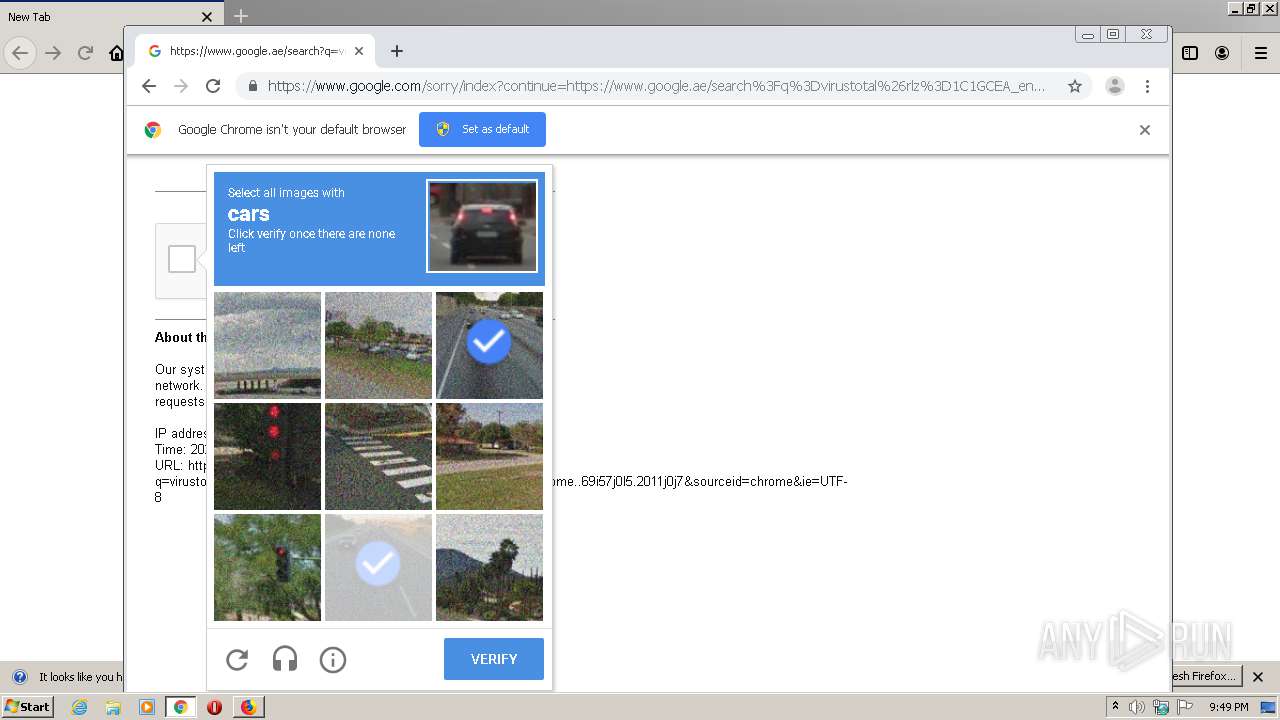This screenshot has height=720, width=1280.
Task: Open a new Chrome tab
Action: coord(397,51)
